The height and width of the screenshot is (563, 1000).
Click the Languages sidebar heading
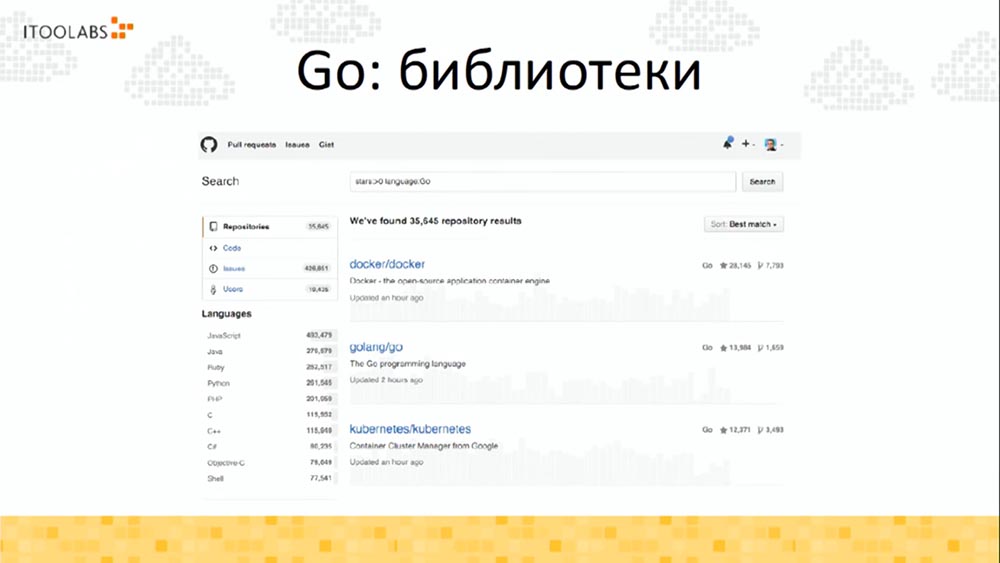226,314
